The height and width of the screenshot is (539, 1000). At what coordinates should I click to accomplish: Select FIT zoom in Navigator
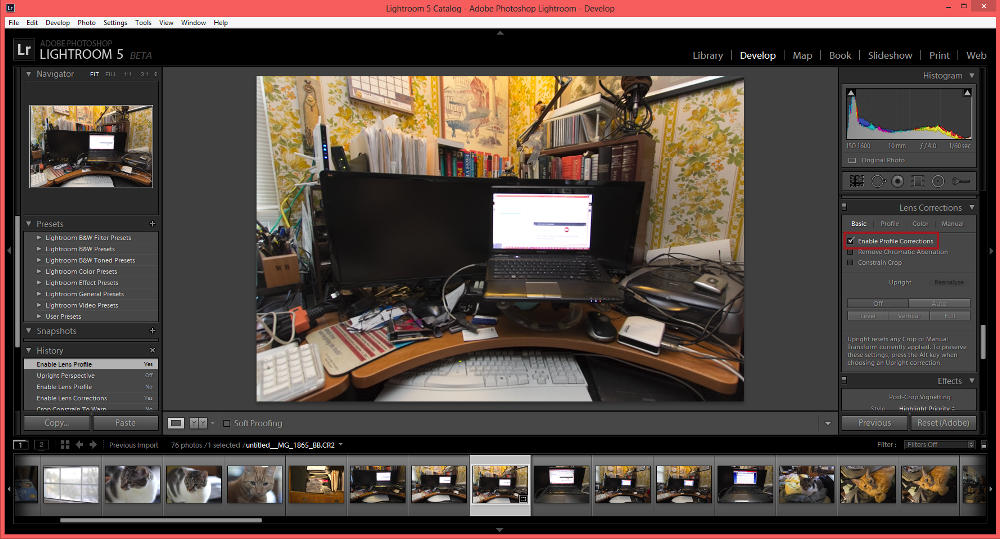94,74
